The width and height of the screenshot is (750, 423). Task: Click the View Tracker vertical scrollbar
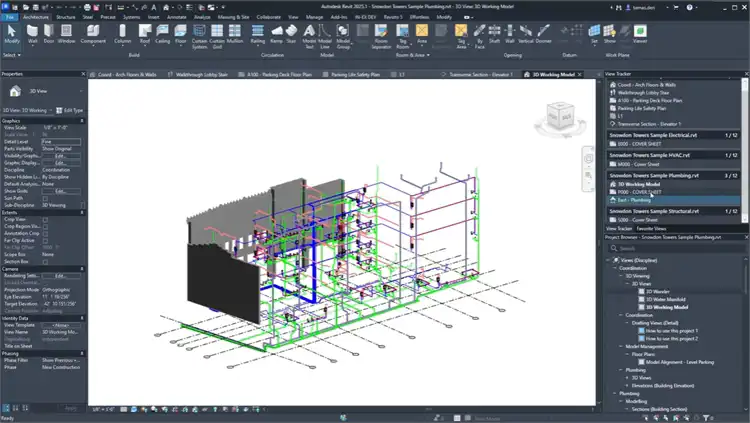[744, 150]
